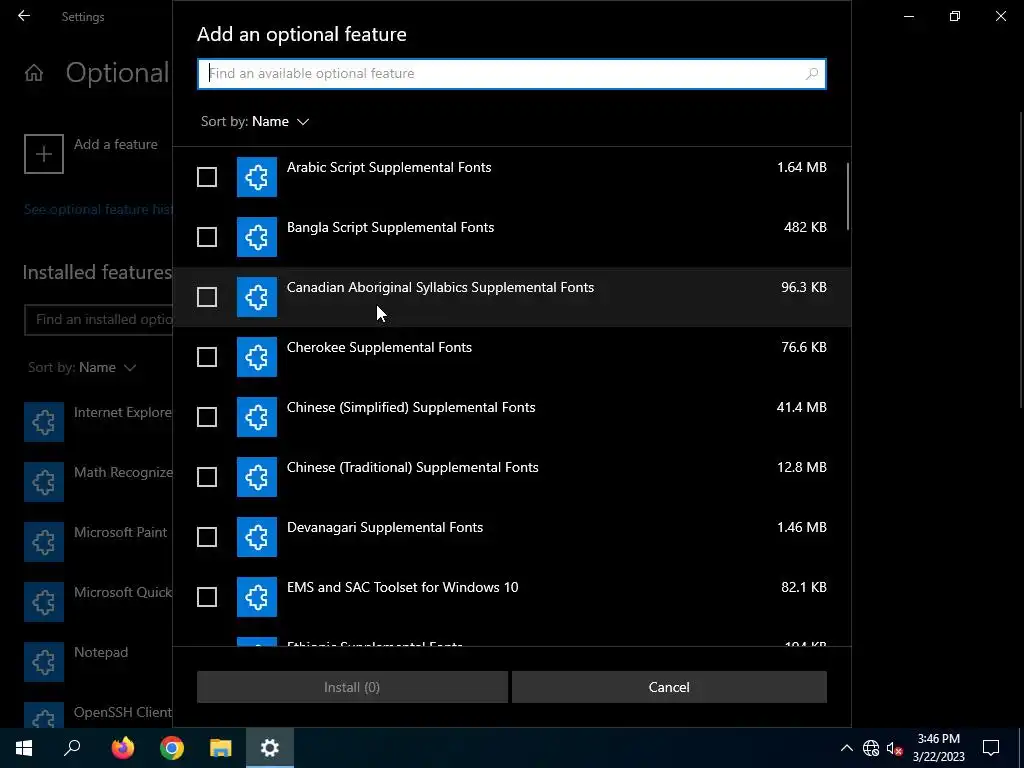The image size is (1024, 768).
Task: Tick the Bangla Script Supplemental Fonts checkbox
Action: [x=207, y=237]
